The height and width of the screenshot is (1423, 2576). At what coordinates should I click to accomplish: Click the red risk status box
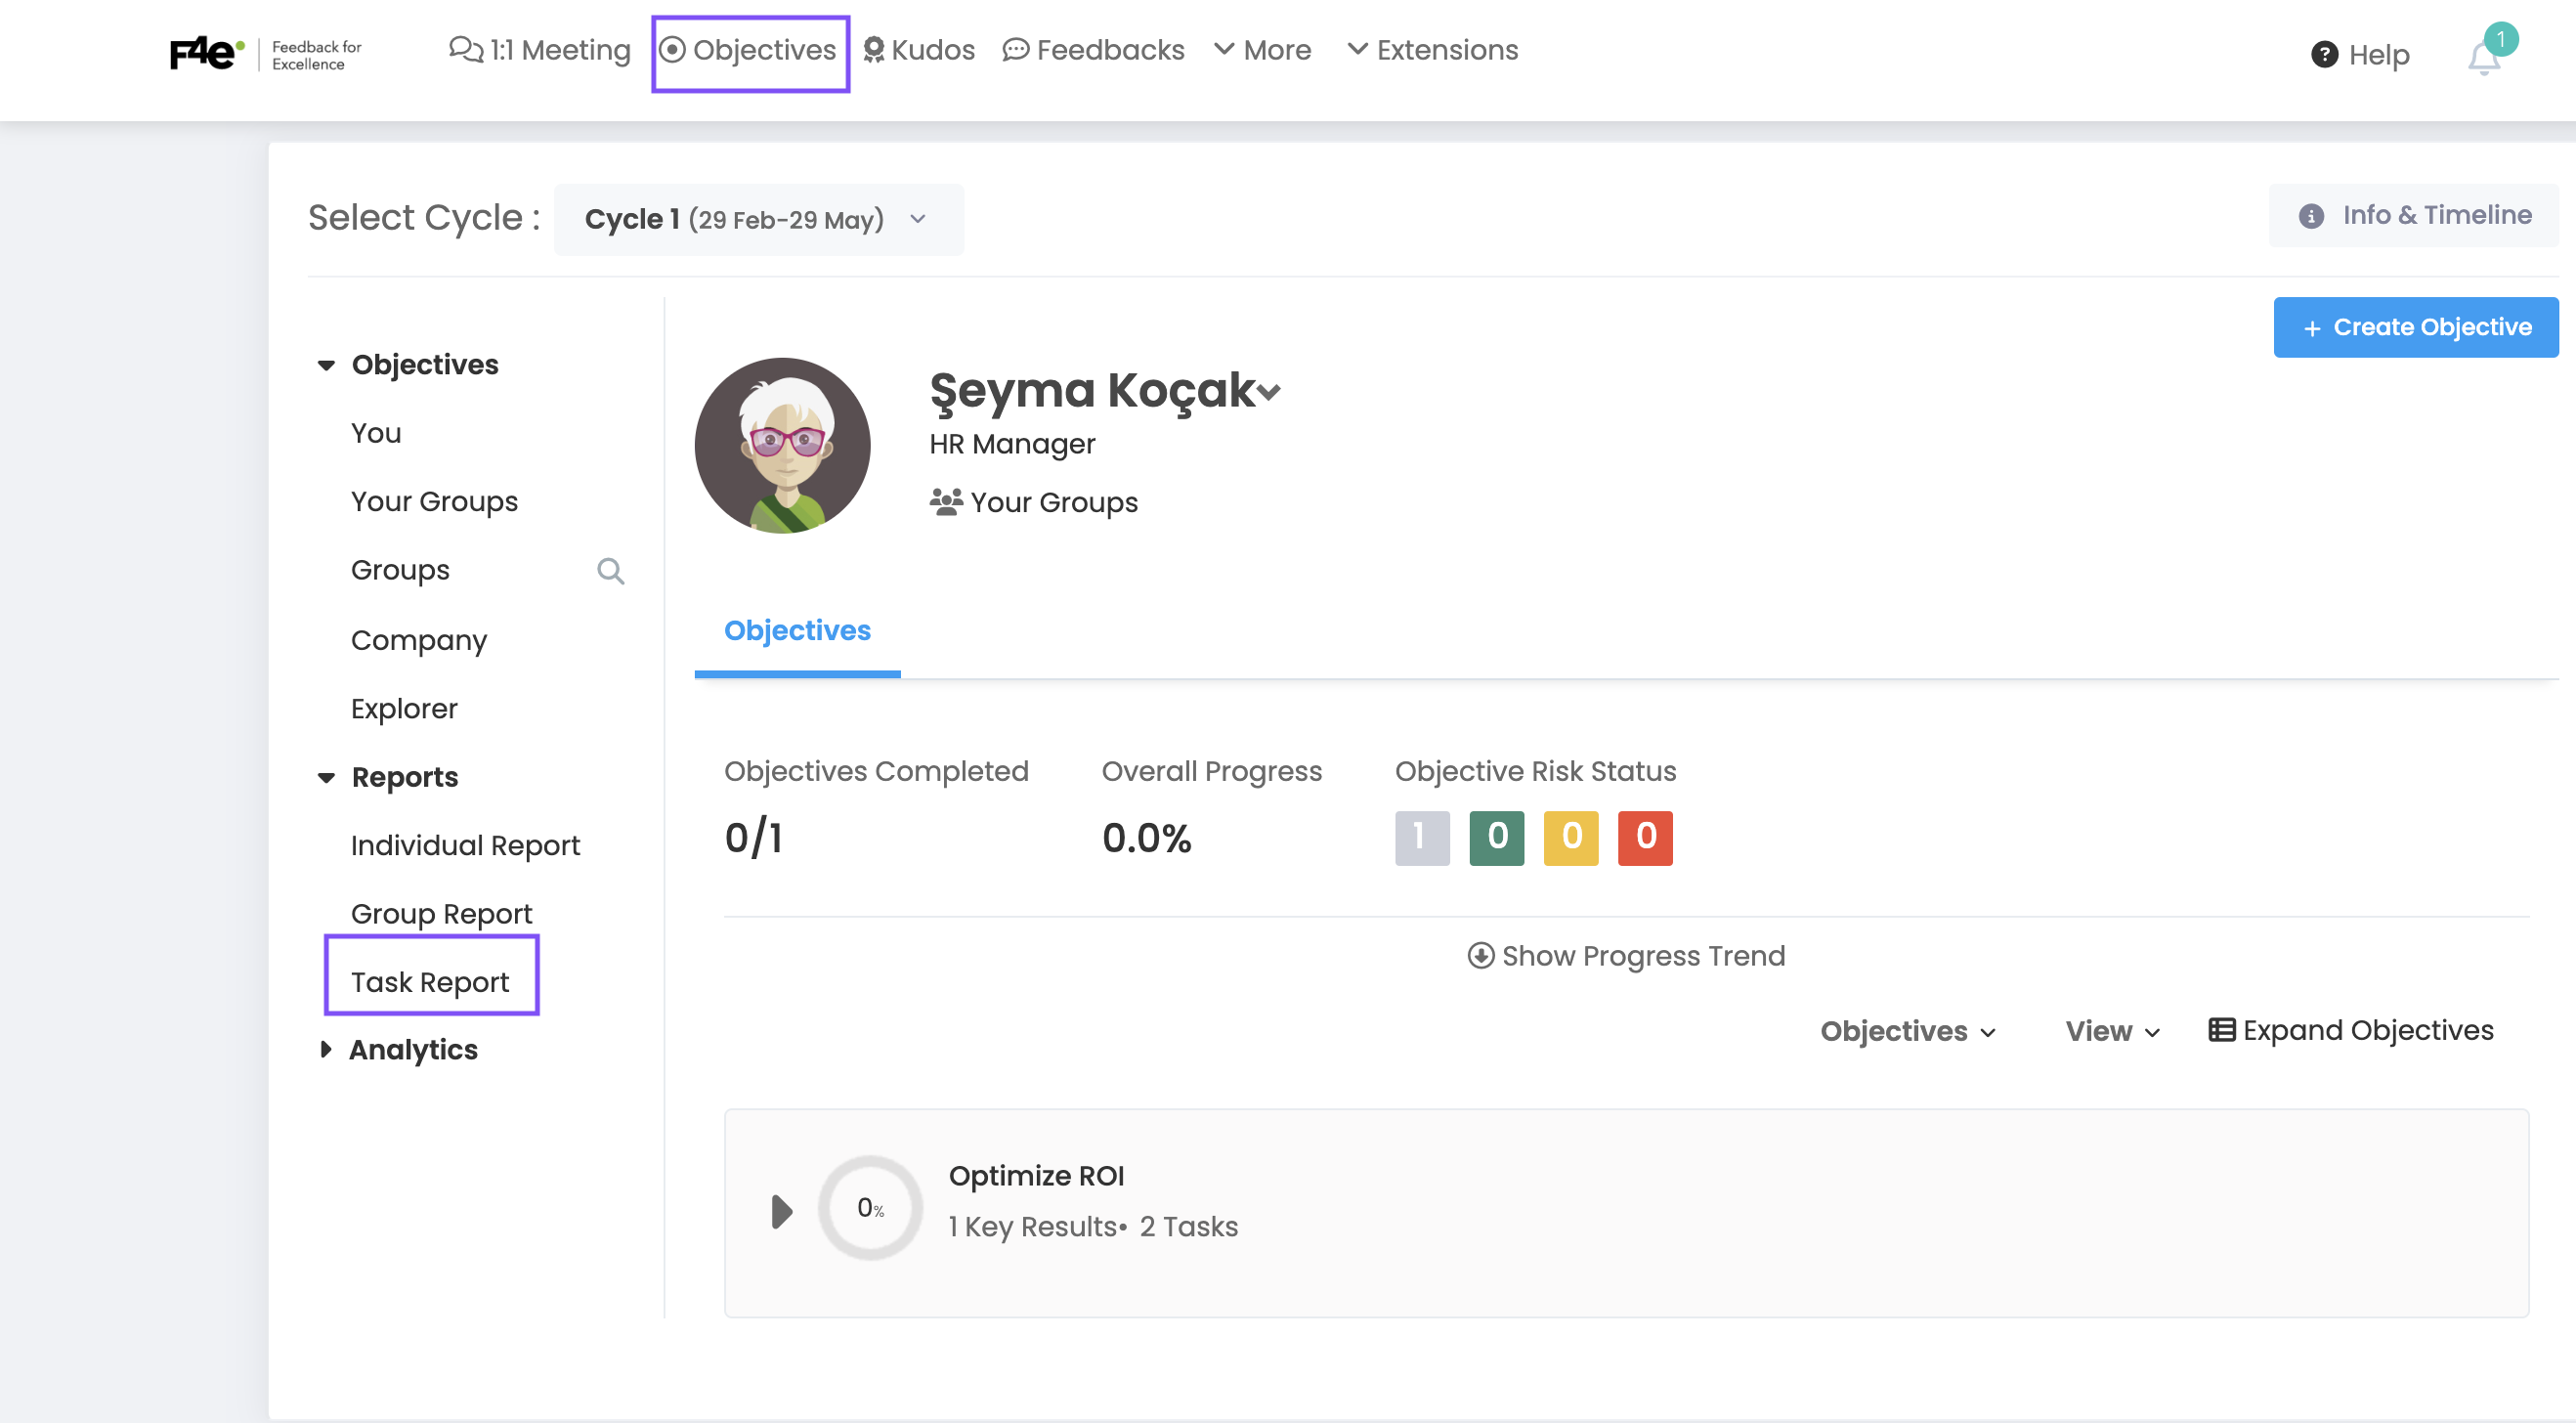point(1644,837)
